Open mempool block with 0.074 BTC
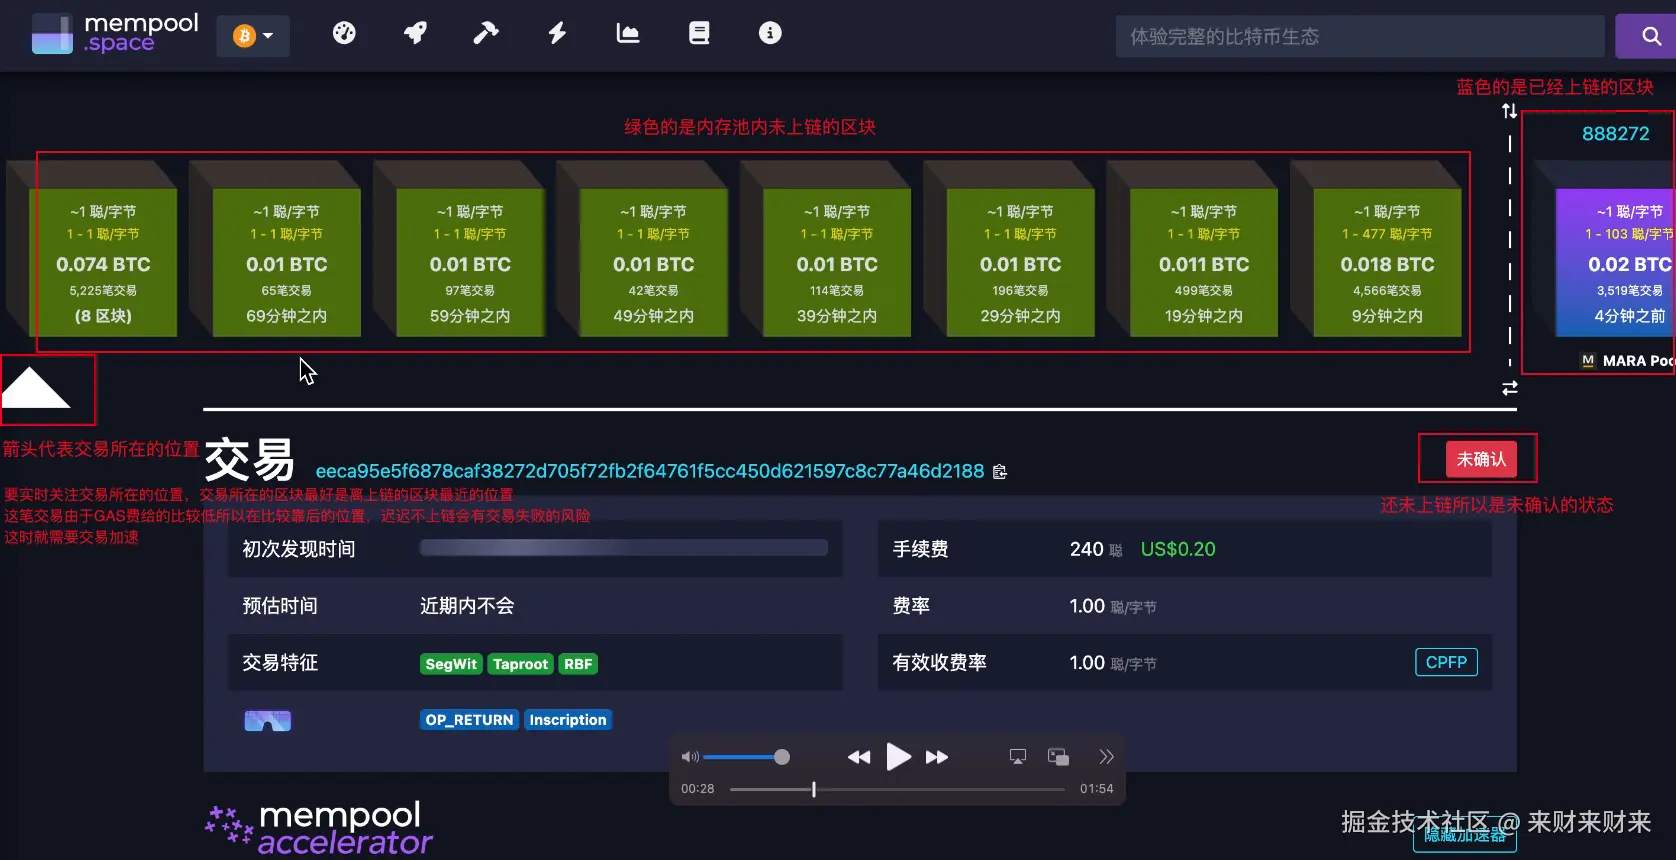 pyautogui.click(x=104, y=262)
